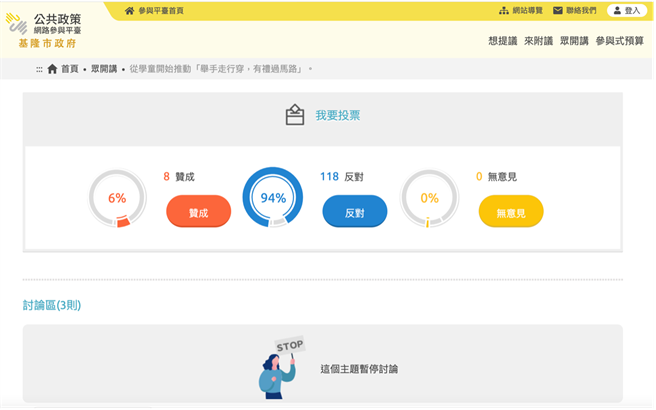The height and width of the screenshot is (410, 656).
Task: Click the 0% no-opinion progress circle
Action: tap(429, 198)
